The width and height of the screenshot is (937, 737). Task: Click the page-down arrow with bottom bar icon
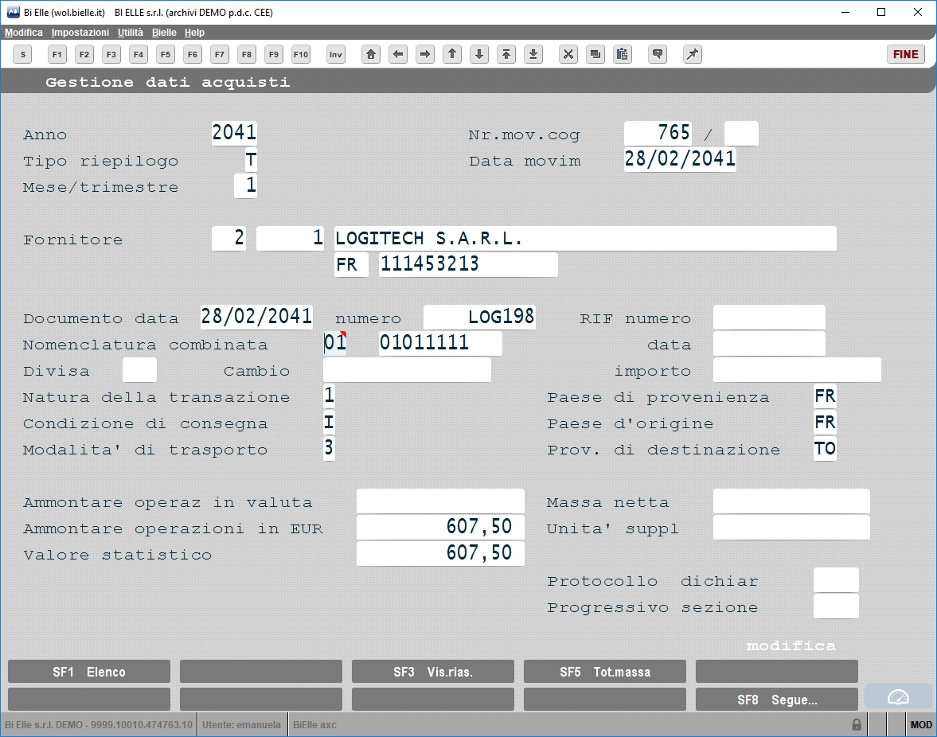click(534, 54)
